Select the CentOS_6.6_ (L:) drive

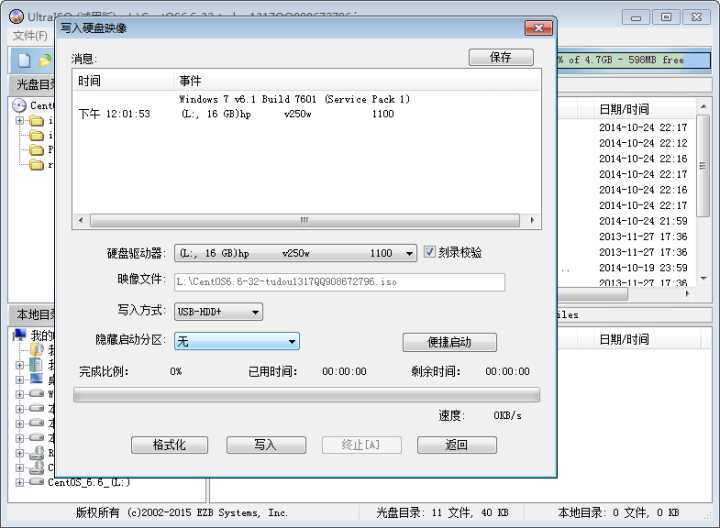(x=88, y=482)
